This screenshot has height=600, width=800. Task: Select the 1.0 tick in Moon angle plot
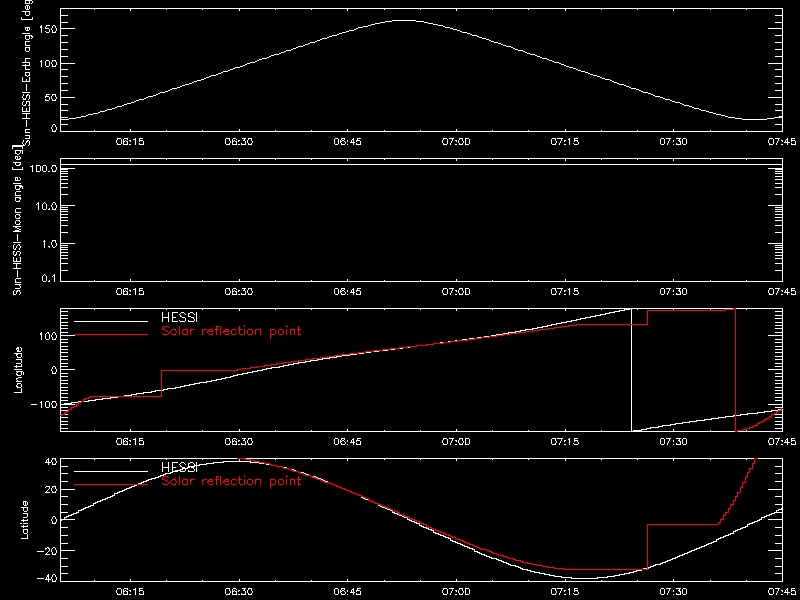point(48,244)
